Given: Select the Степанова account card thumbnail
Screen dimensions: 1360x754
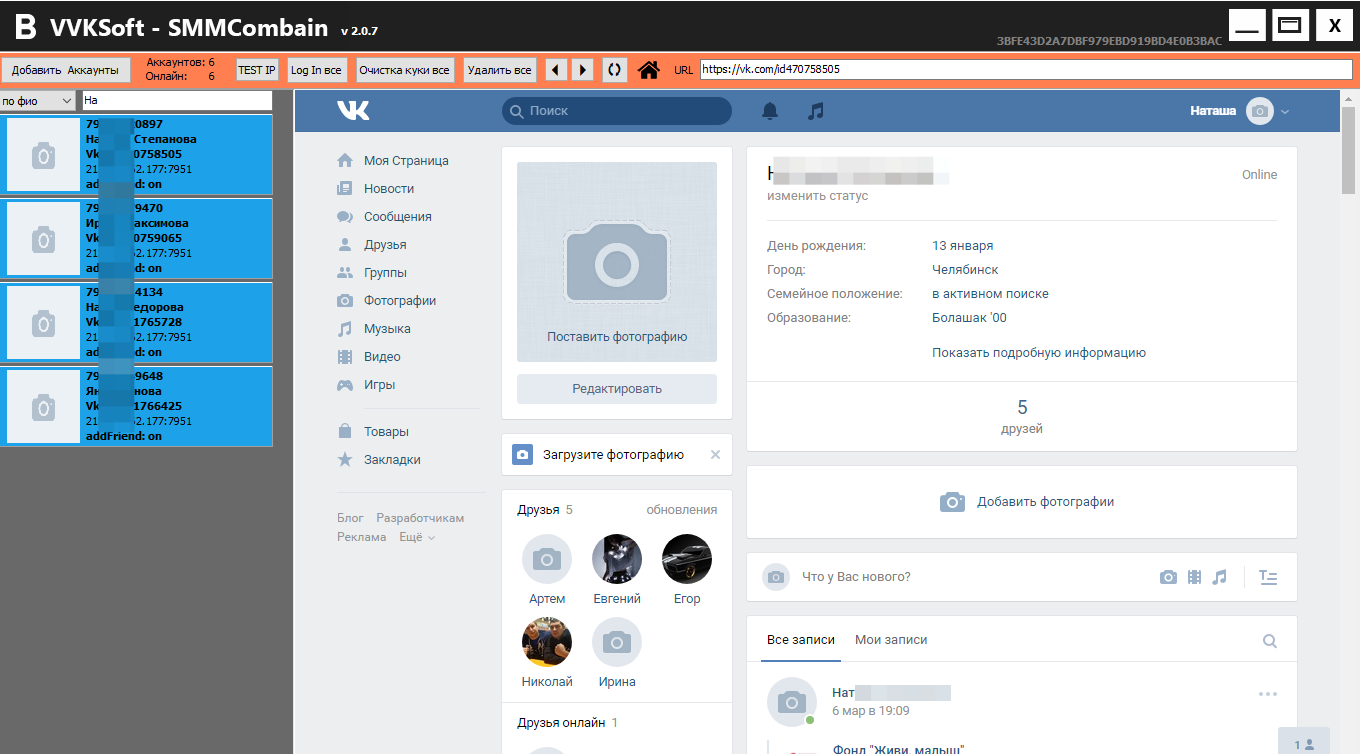Looking at the screenshot, I should 43,155.
